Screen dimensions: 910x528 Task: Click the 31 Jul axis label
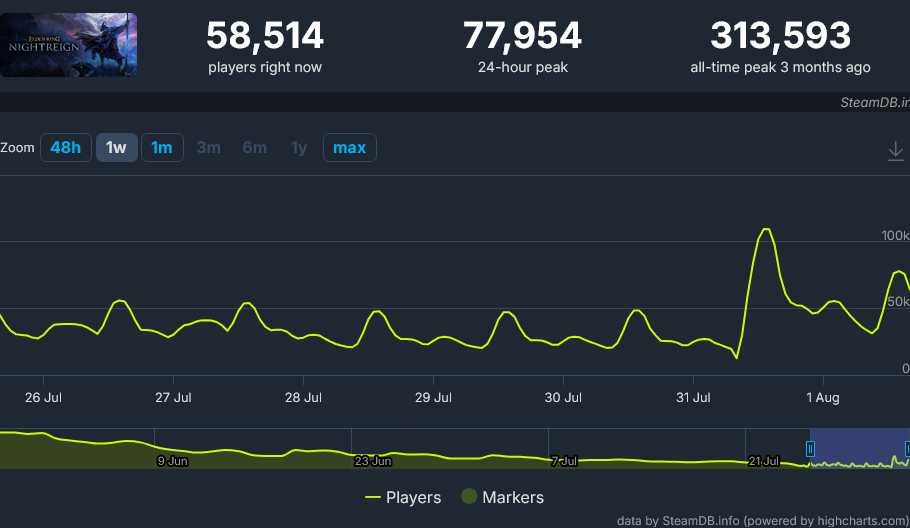point(693,397)
